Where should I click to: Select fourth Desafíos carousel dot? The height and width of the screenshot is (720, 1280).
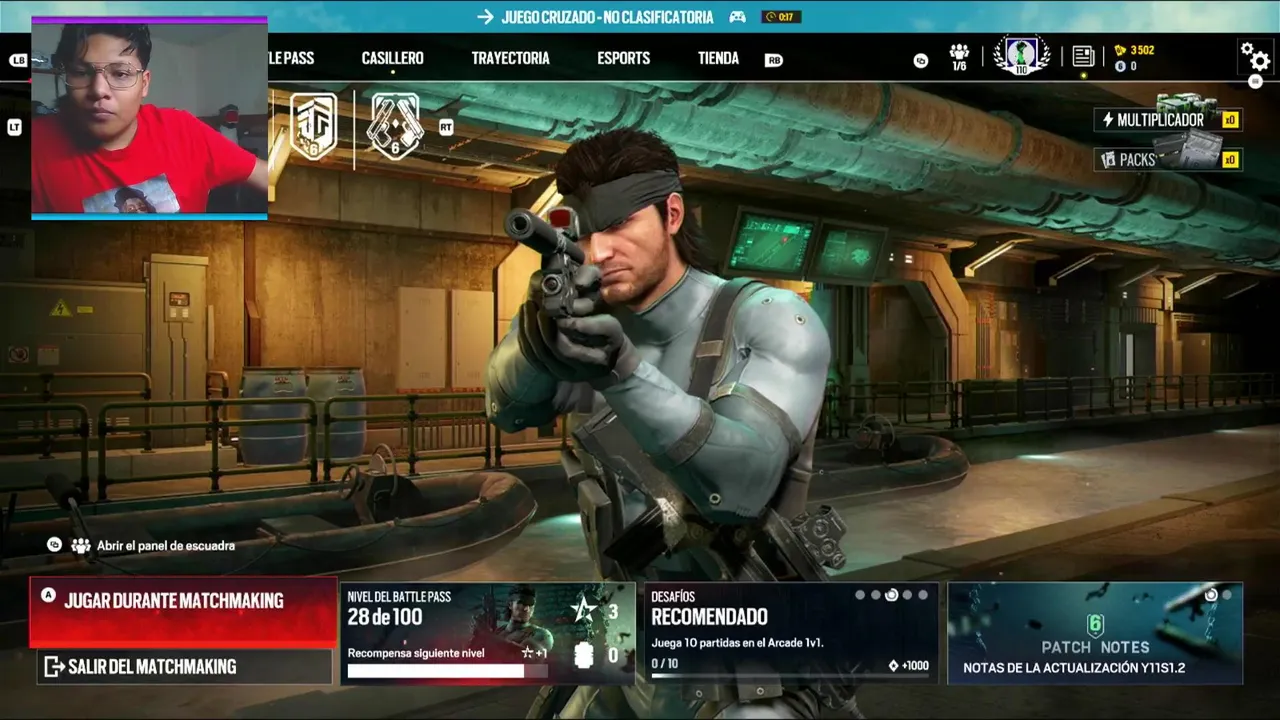coord(907,595)
